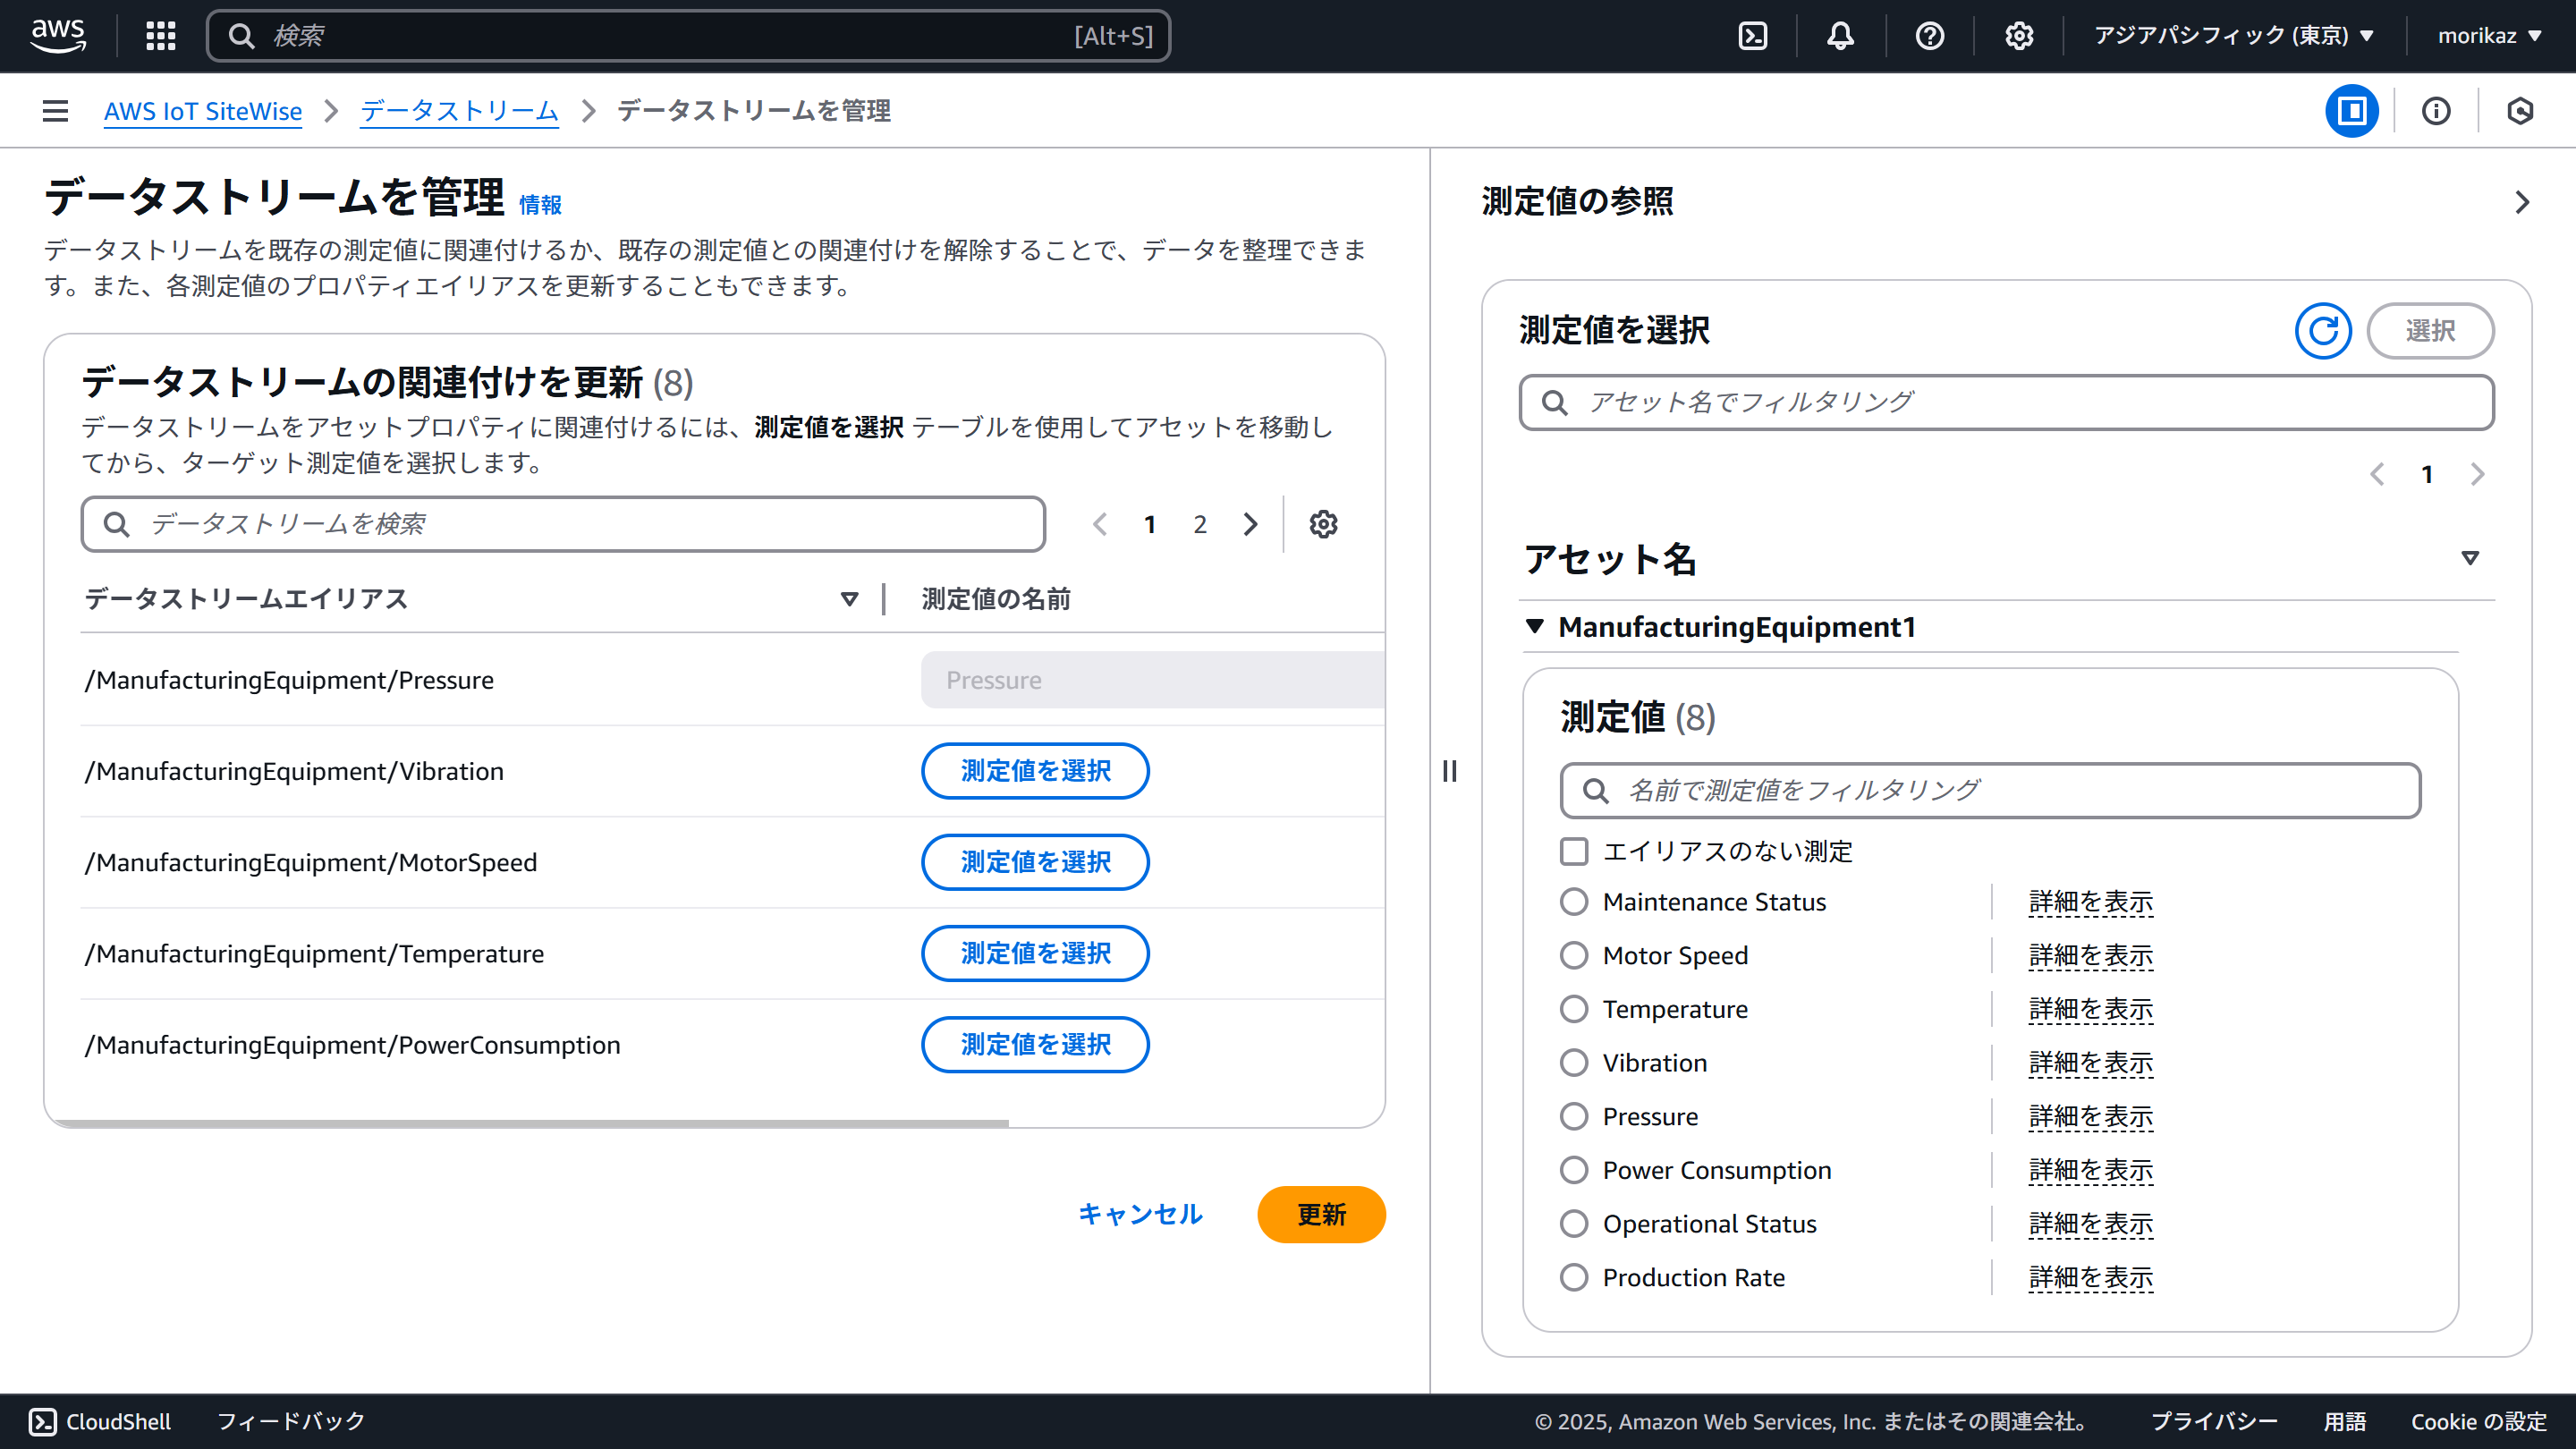Go to data stream page 1

click(1150, 524)
